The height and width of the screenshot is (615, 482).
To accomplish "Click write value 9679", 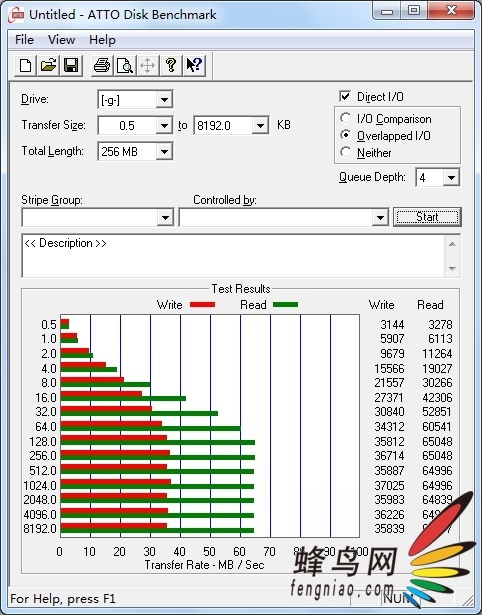I will [x=392, y=353].
